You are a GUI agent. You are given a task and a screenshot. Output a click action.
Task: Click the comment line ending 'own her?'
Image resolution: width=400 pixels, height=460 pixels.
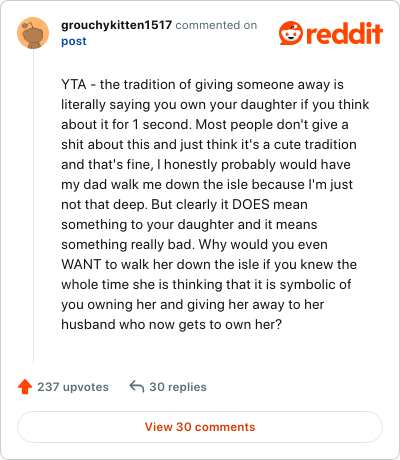coord(172,324)
